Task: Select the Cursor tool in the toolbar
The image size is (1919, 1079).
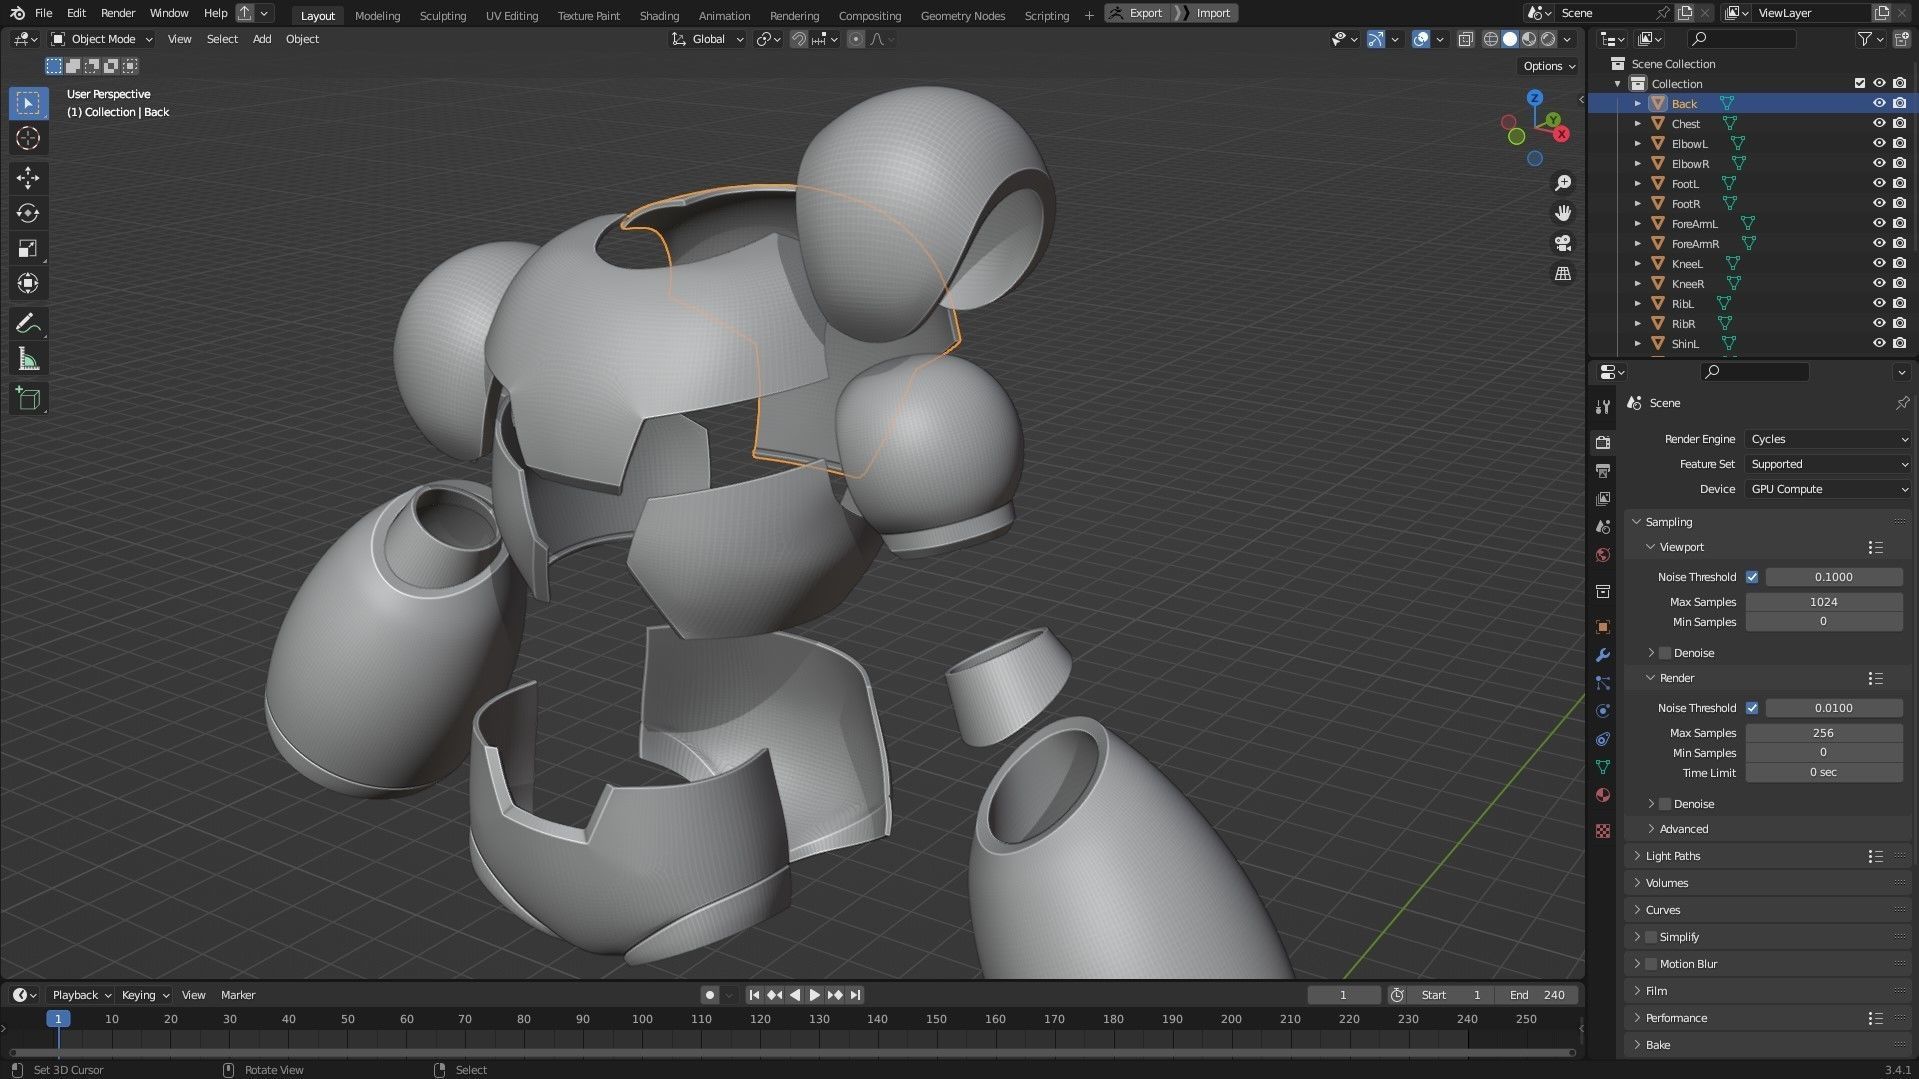Action: [x=28, y=138]
